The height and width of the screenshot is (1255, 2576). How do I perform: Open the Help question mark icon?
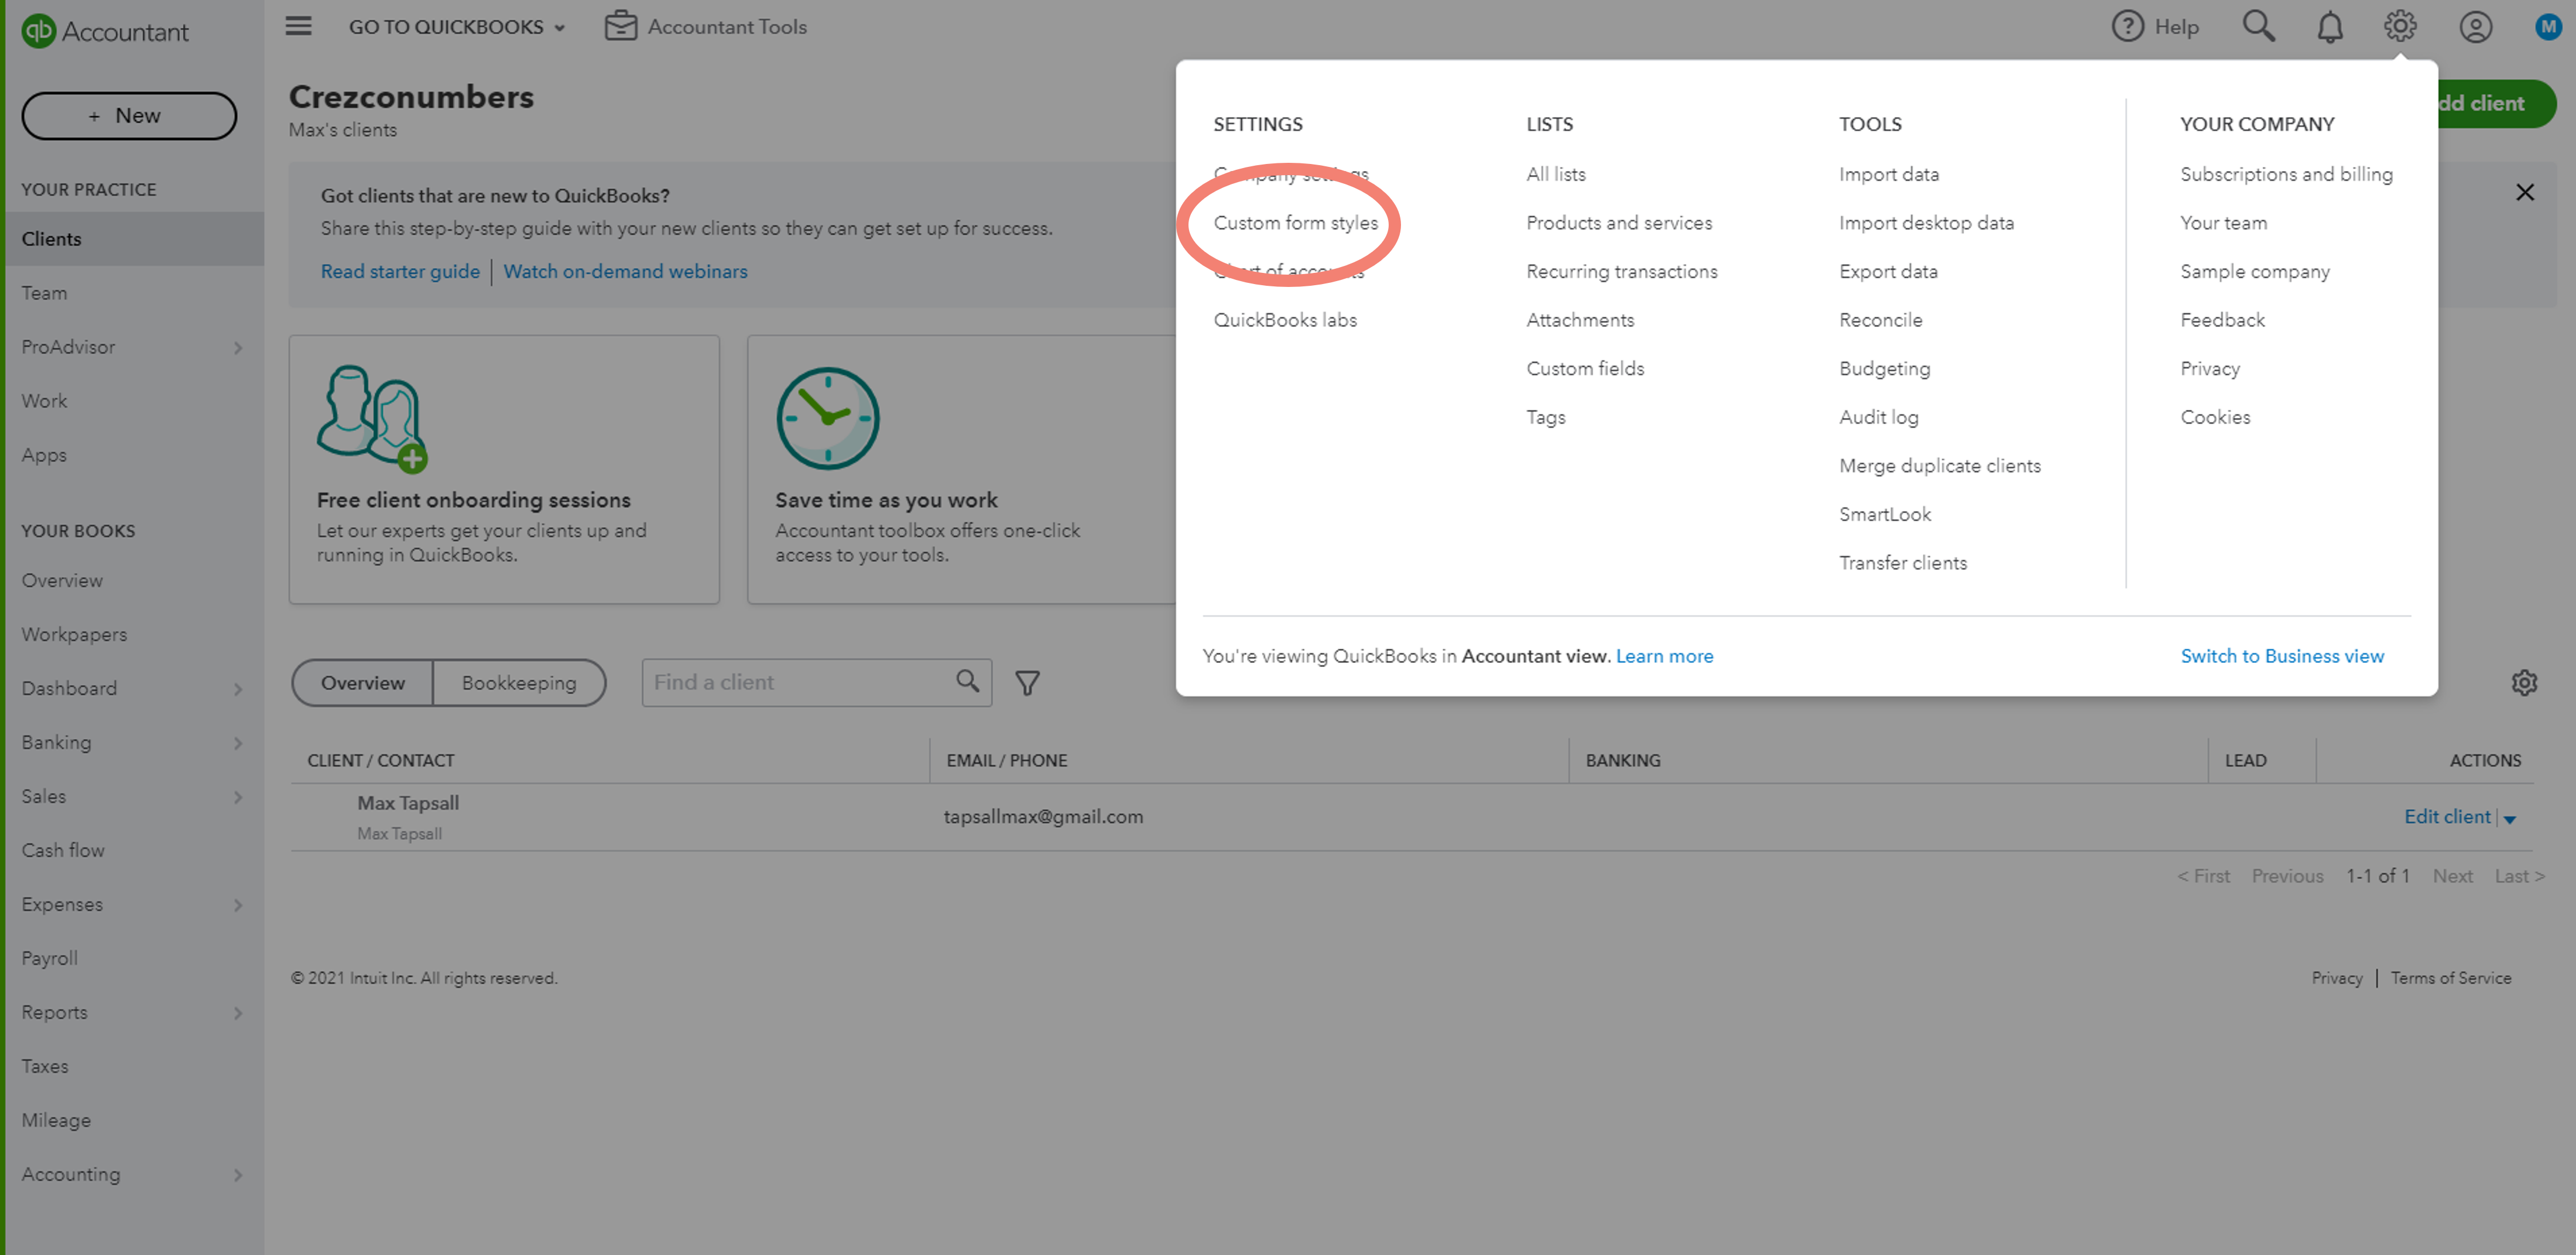(2127, 26)
